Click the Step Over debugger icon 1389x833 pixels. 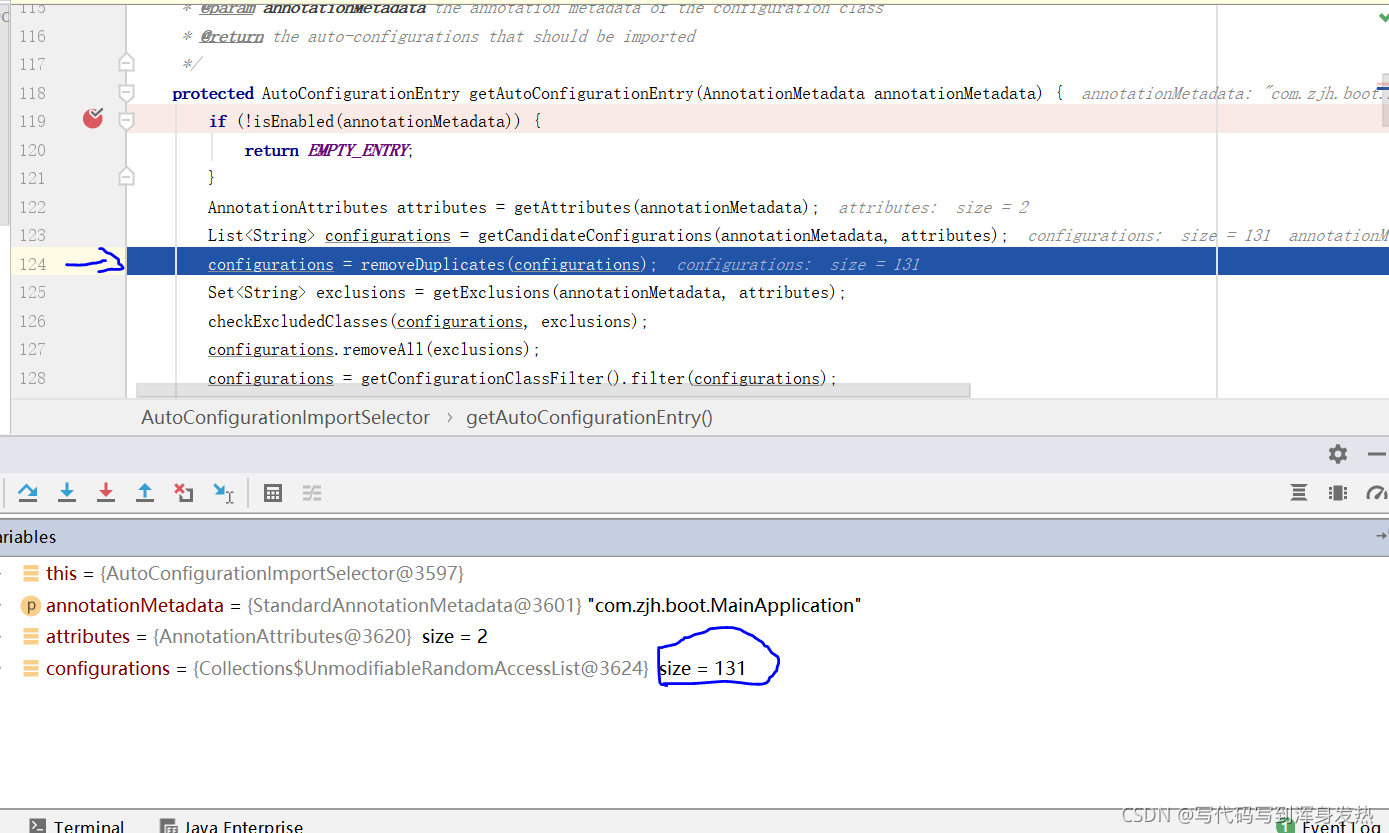click(28, 492)
